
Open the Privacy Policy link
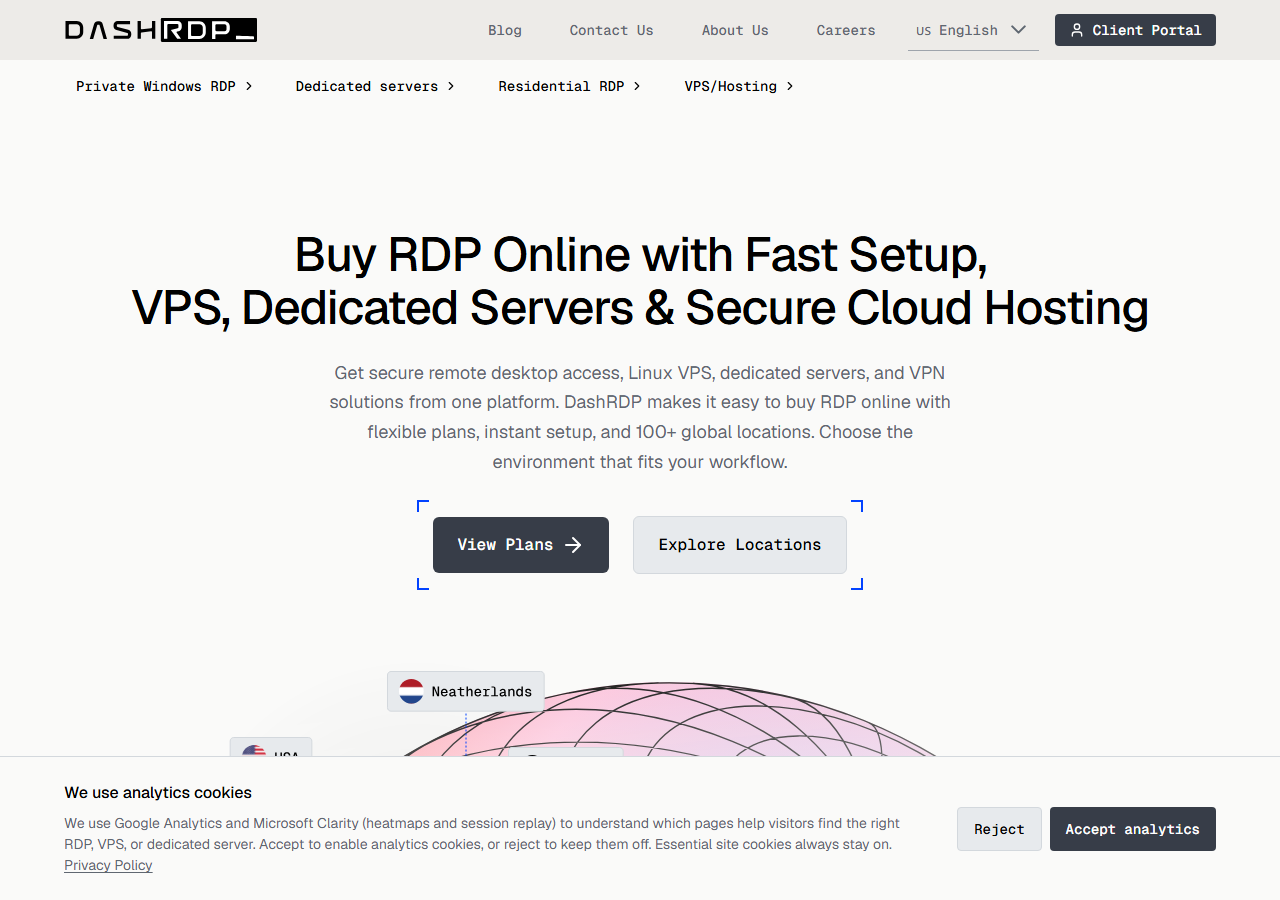click(x=108, y=865)
